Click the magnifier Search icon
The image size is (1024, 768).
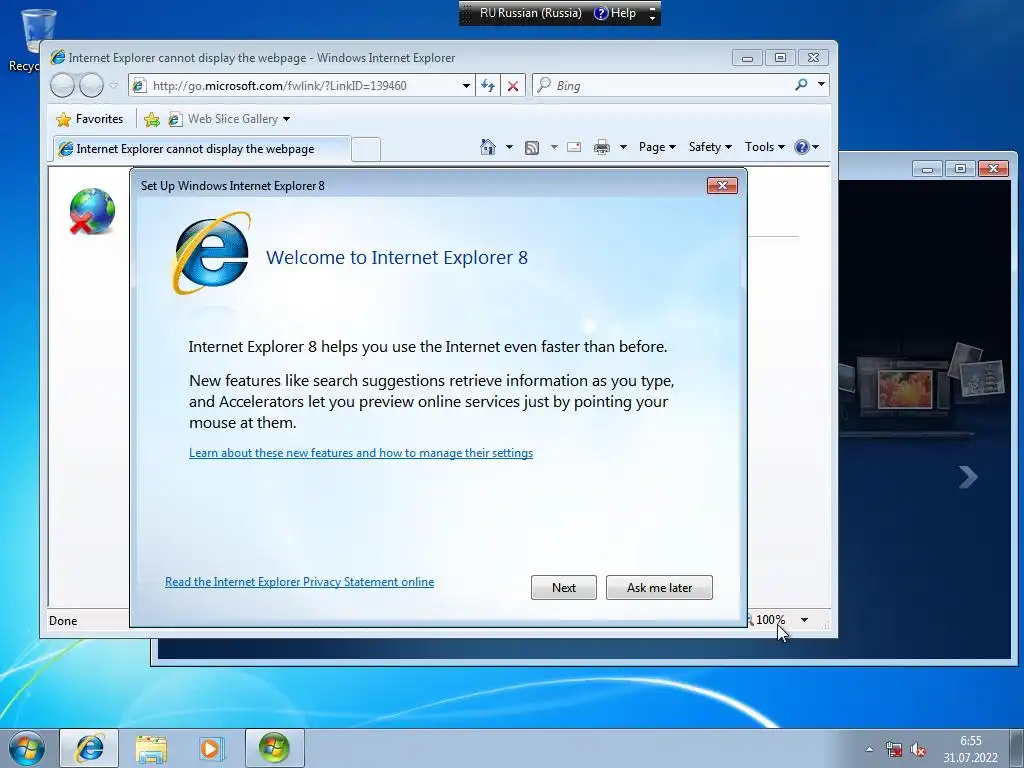click(x=801, y=85)
